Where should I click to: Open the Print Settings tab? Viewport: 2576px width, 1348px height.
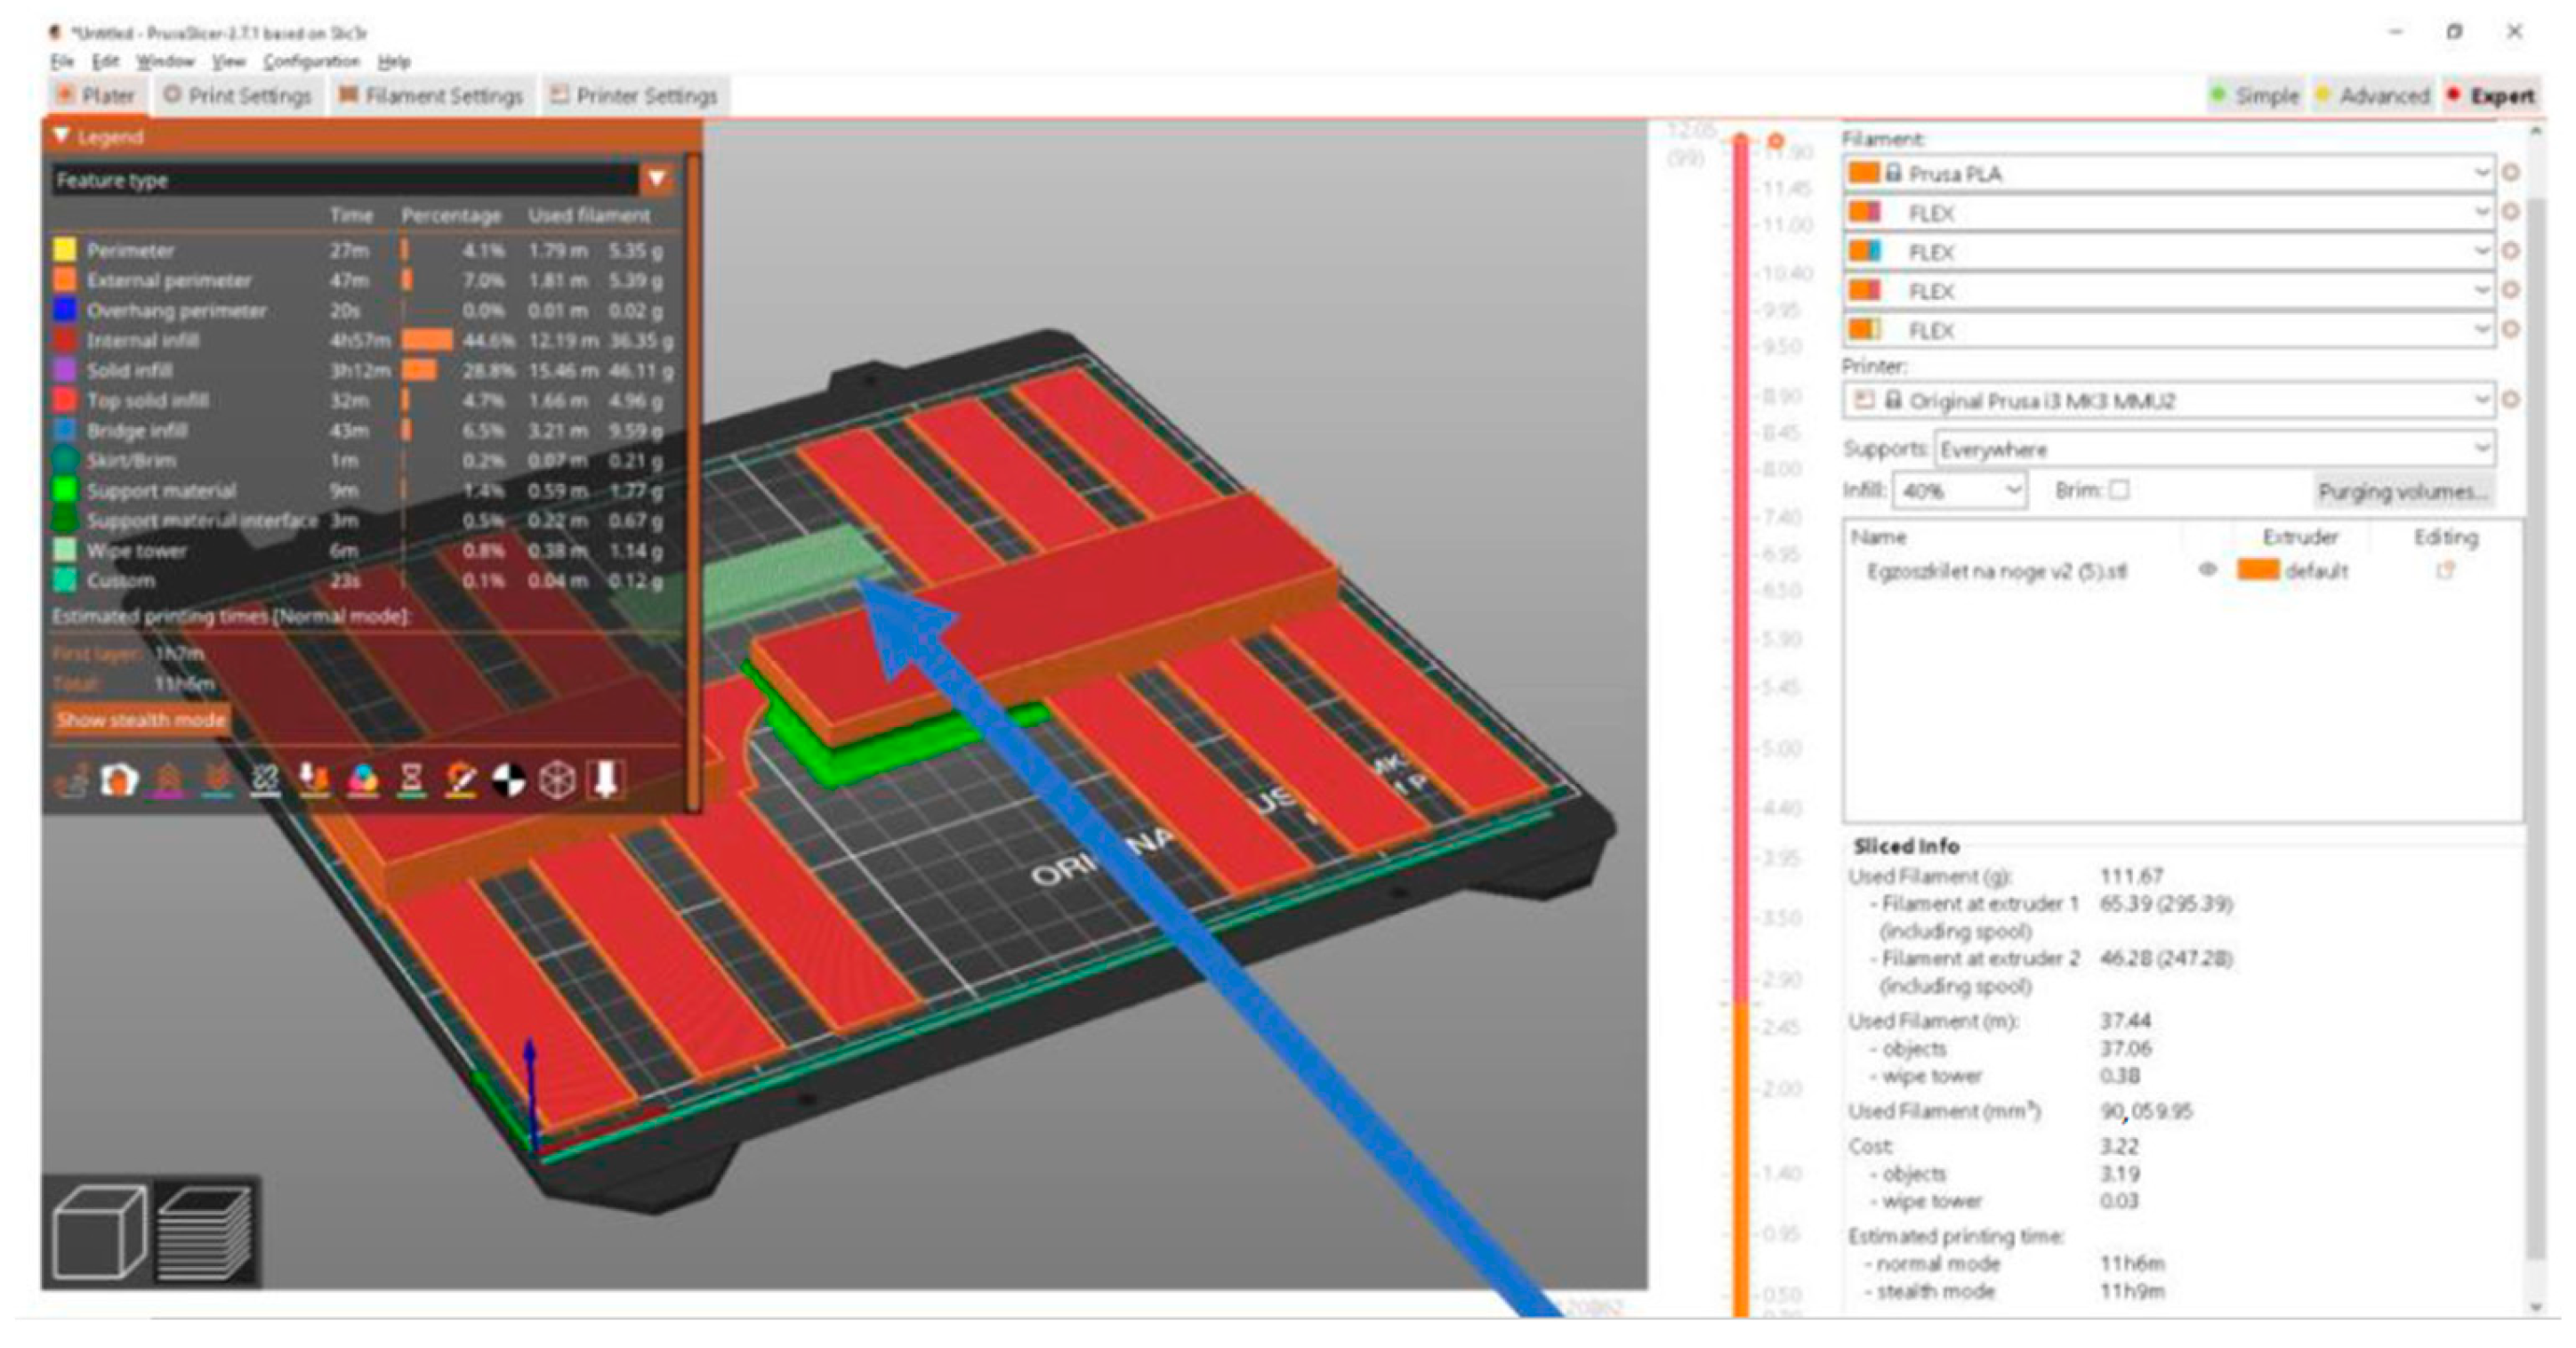pyautogui.click(x=238, y=96)
